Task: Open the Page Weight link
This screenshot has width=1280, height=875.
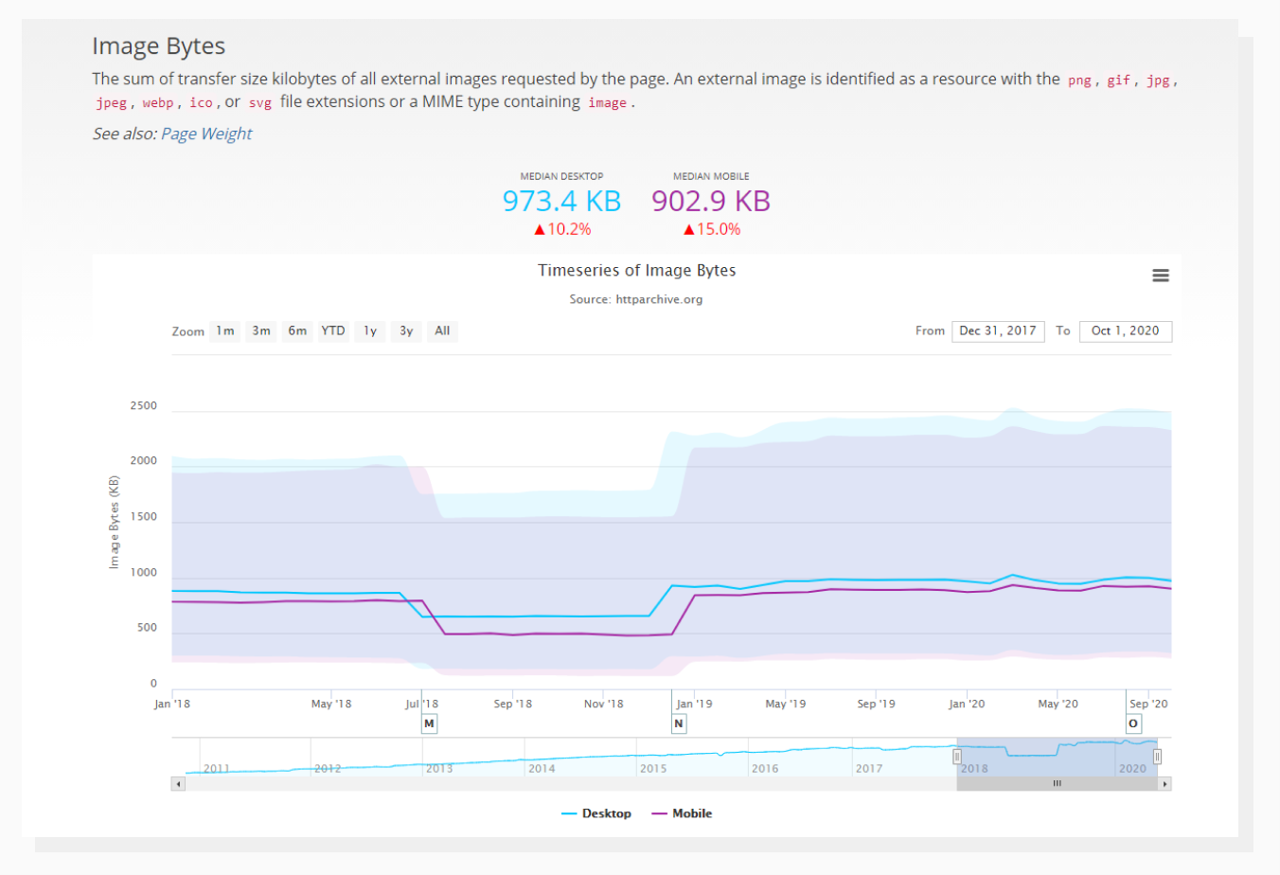Action: point(206,133)
